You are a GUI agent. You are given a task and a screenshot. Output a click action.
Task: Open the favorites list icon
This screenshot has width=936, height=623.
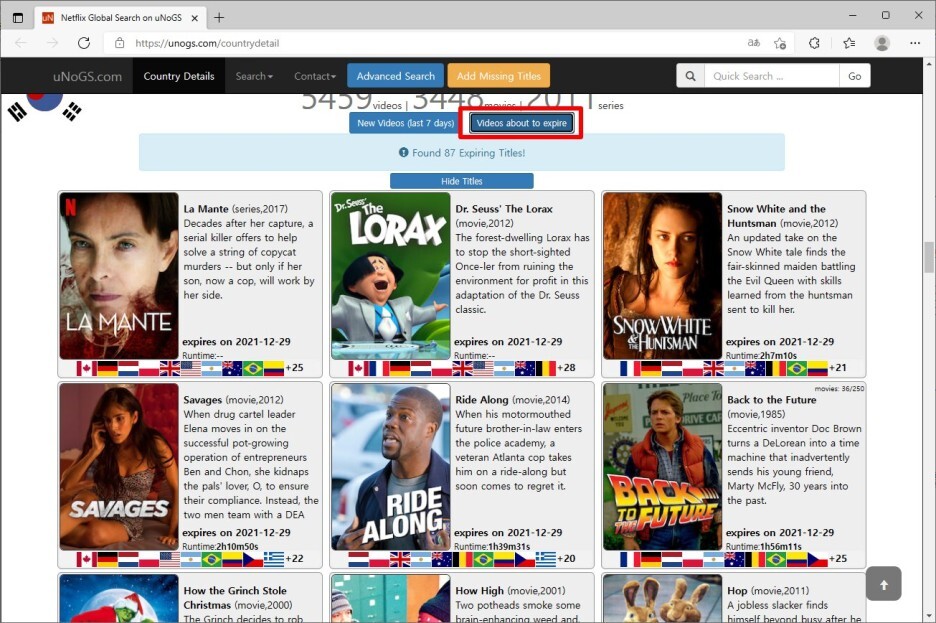pyautogui.click(x=849, y=43)
